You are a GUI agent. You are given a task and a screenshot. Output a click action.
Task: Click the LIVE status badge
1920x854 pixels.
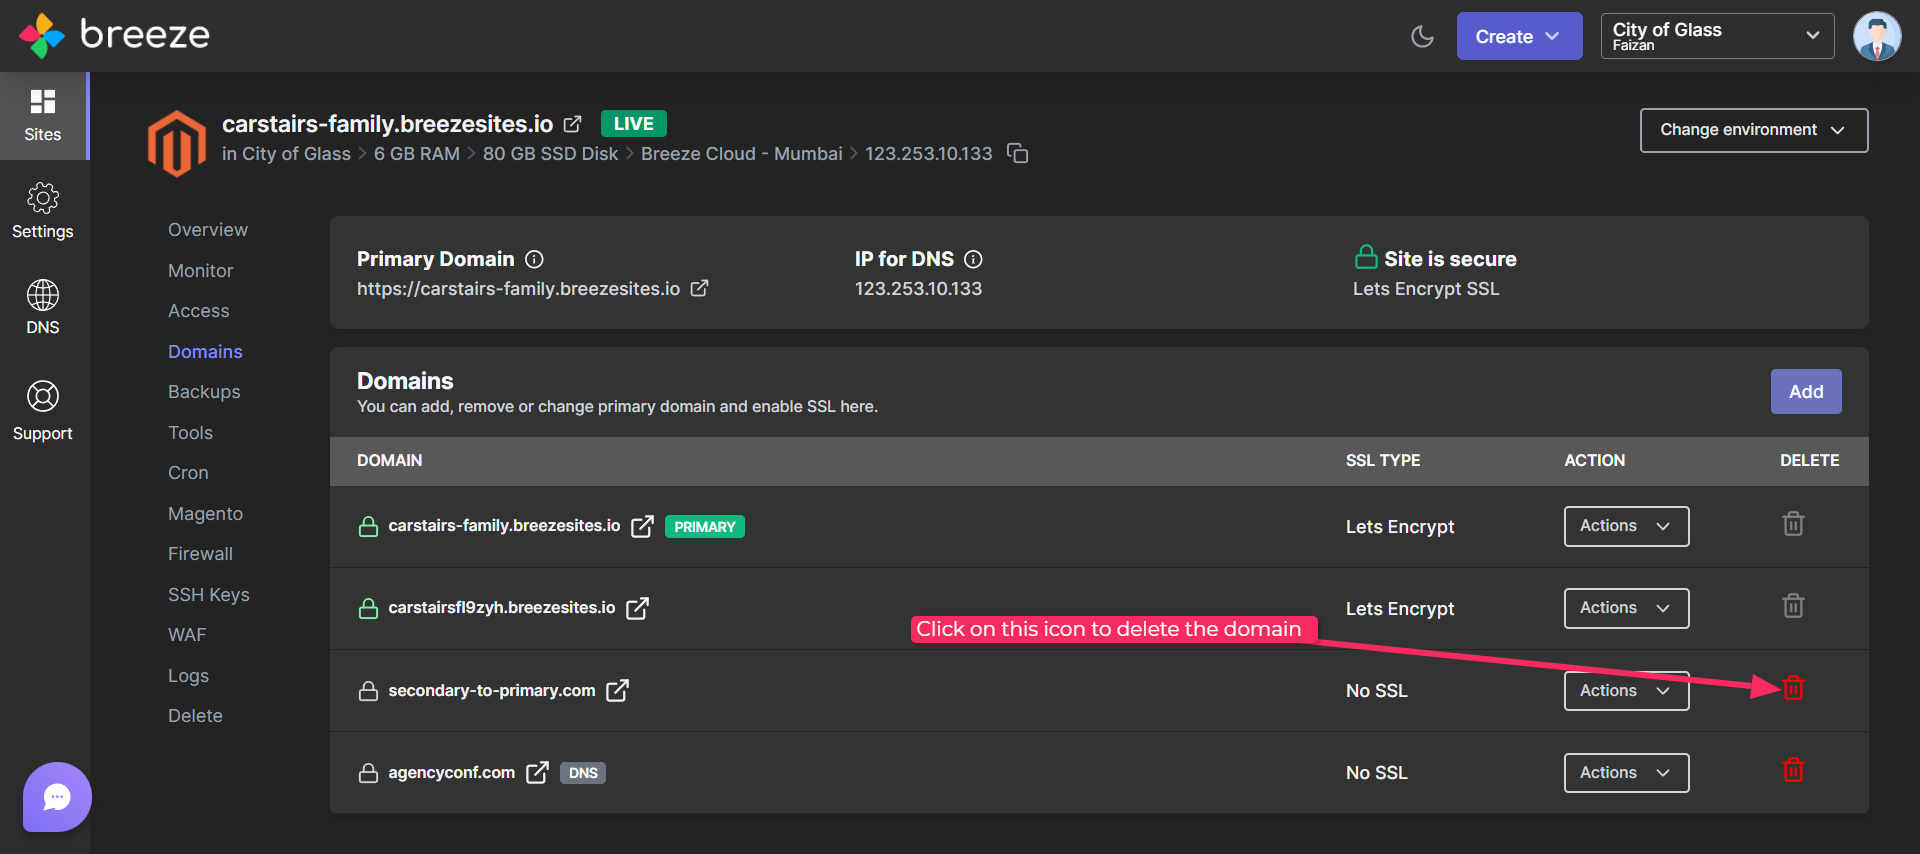pyautogui.click(x=634, y=123)
